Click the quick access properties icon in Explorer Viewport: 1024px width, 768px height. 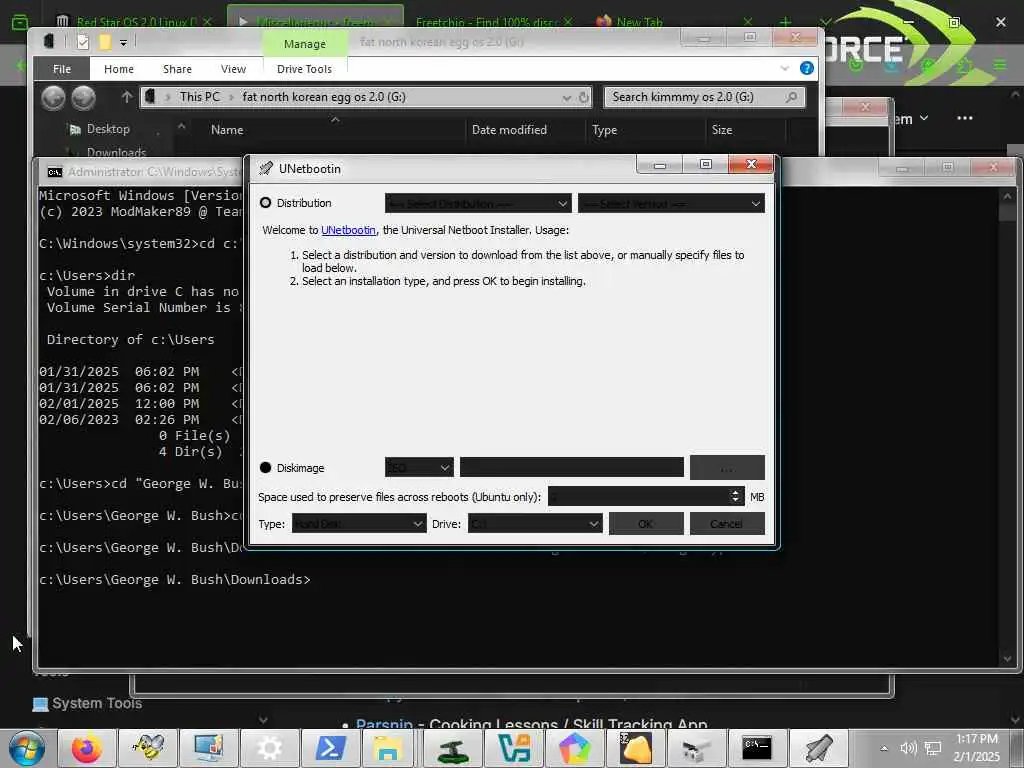click(82, 42)
